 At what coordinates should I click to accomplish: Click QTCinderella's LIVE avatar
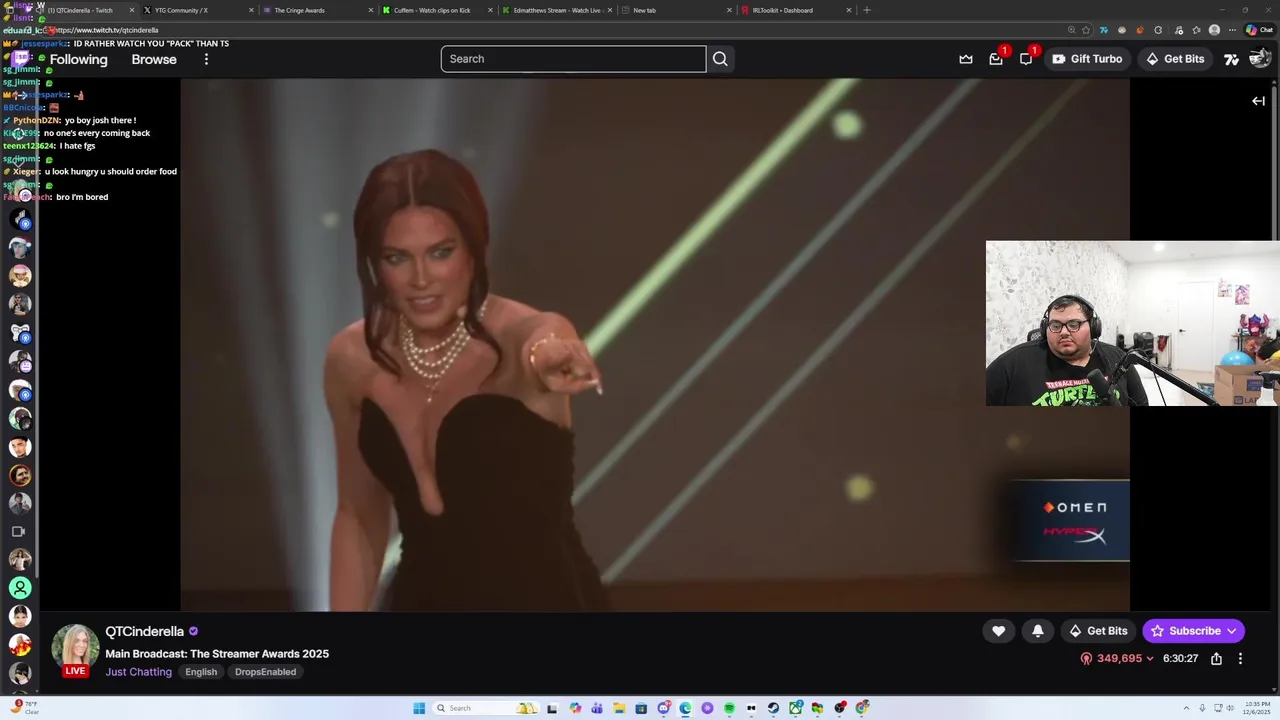coord(75,650)
